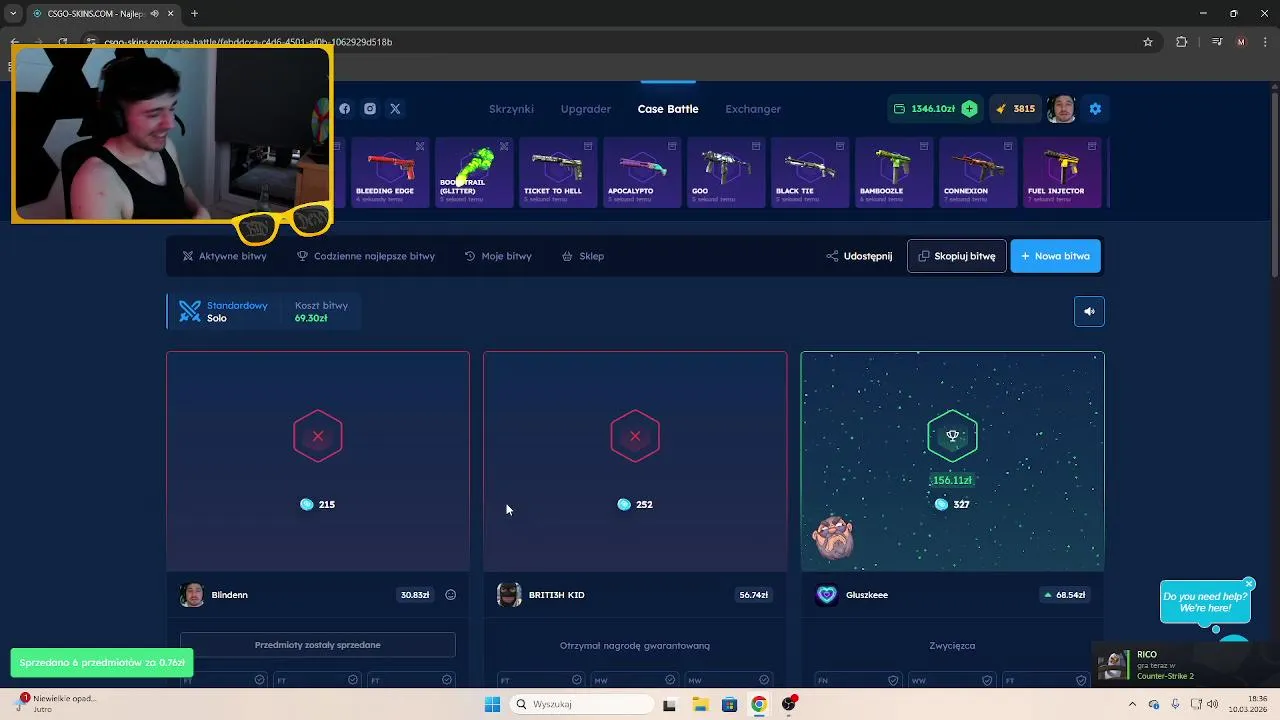Open the GOO drop card

click(x=726, y=173)
